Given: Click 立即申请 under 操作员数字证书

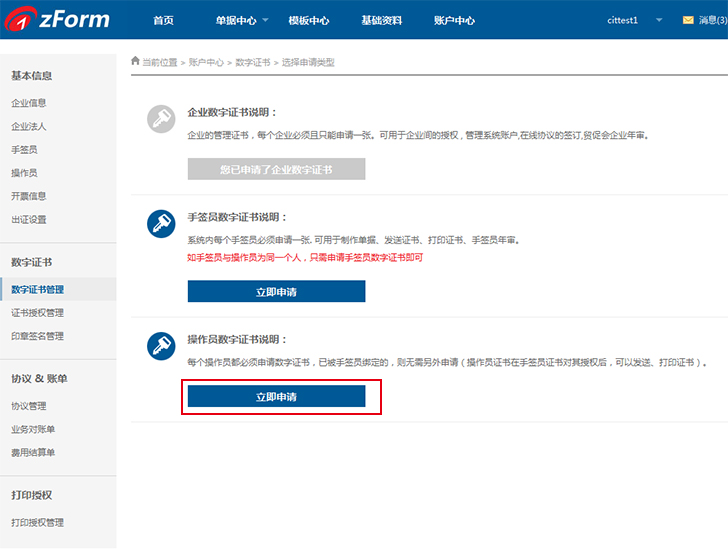Looking at the screenshot, I should [x=276, y=397].
